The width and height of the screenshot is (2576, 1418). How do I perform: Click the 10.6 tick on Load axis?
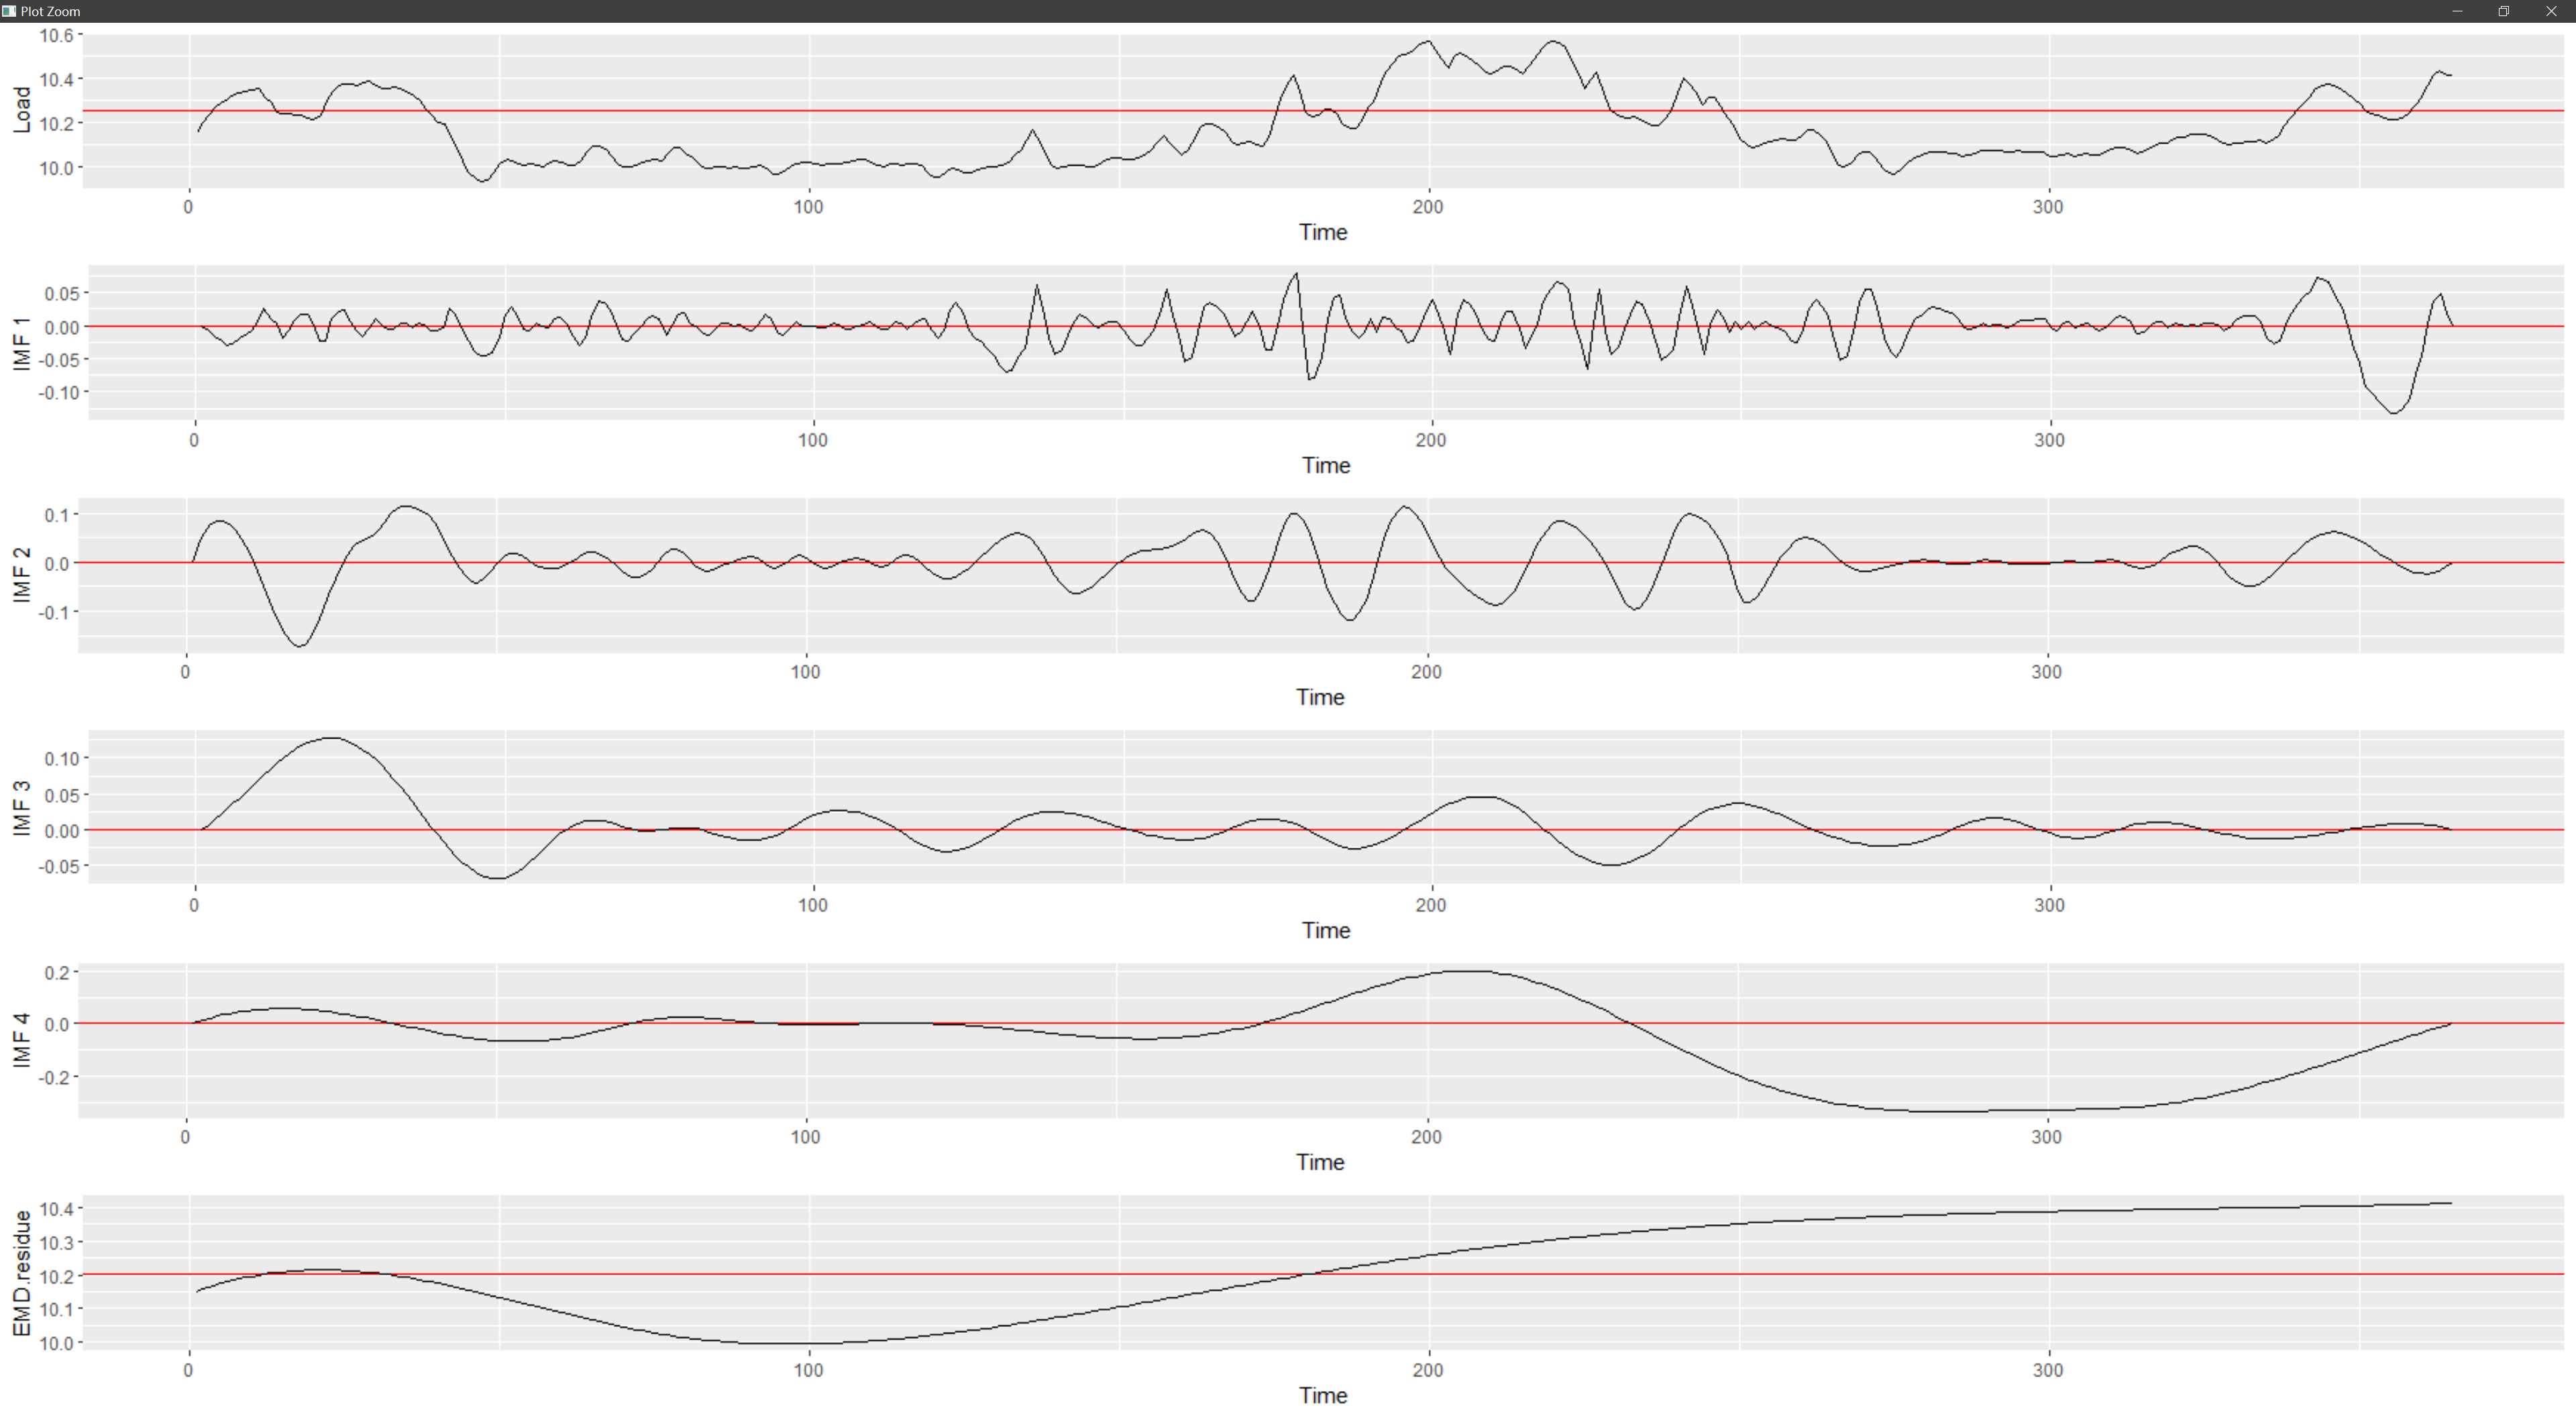[56, 35]
